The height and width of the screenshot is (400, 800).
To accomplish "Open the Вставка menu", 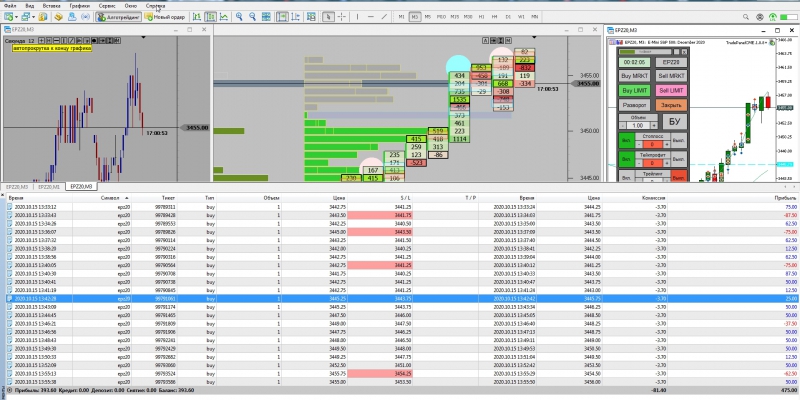I will (x=52, y=6).
